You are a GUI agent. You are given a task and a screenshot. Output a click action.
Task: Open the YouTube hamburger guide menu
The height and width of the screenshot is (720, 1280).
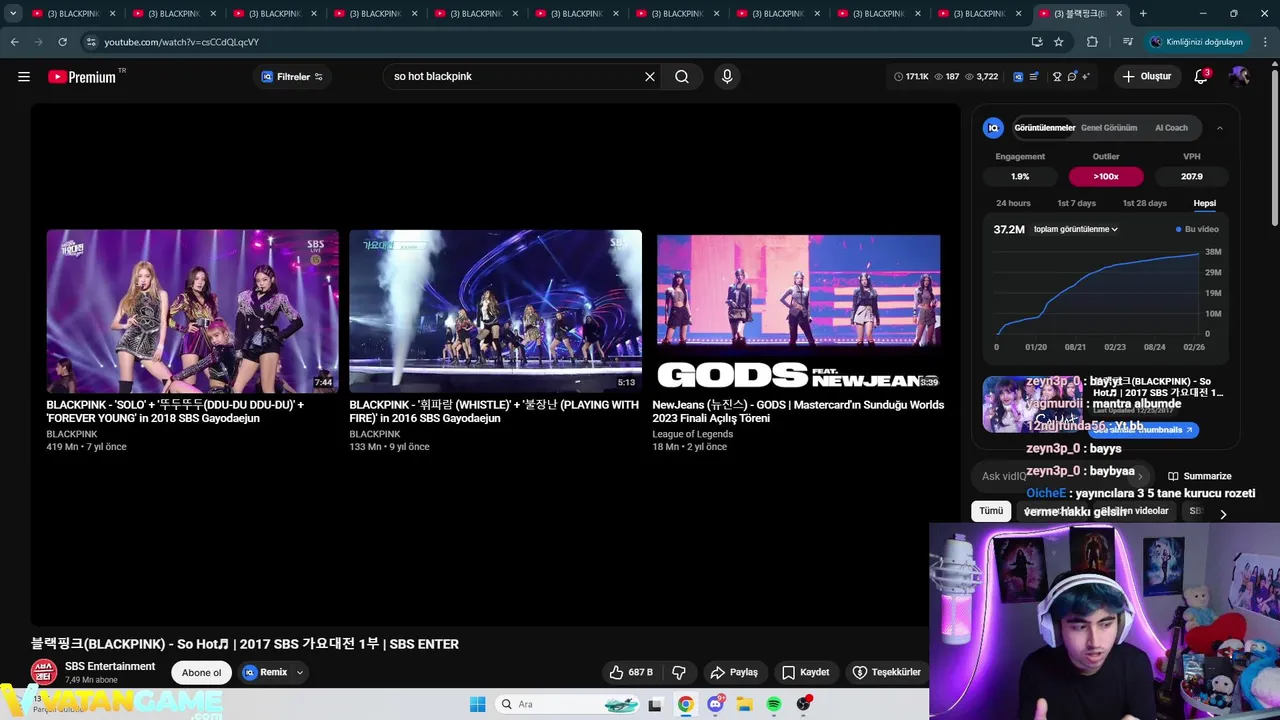pyautogui.click(x=24, y=76)
